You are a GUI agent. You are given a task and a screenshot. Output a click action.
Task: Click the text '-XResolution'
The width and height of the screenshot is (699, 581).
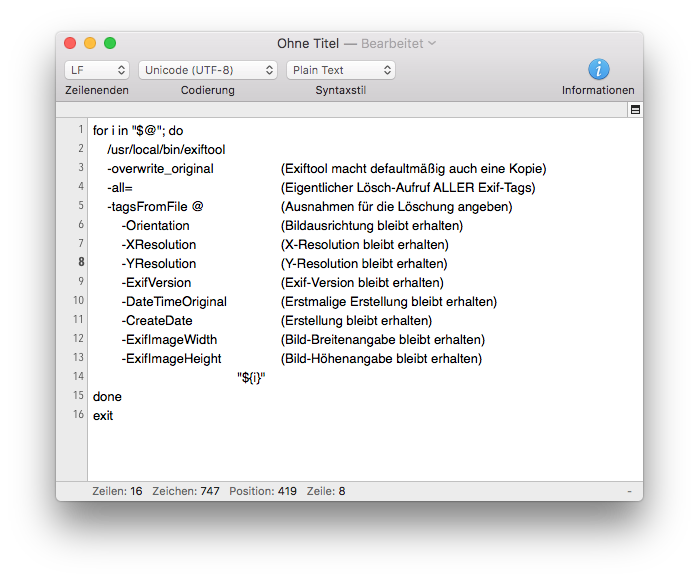pos(159,244)
